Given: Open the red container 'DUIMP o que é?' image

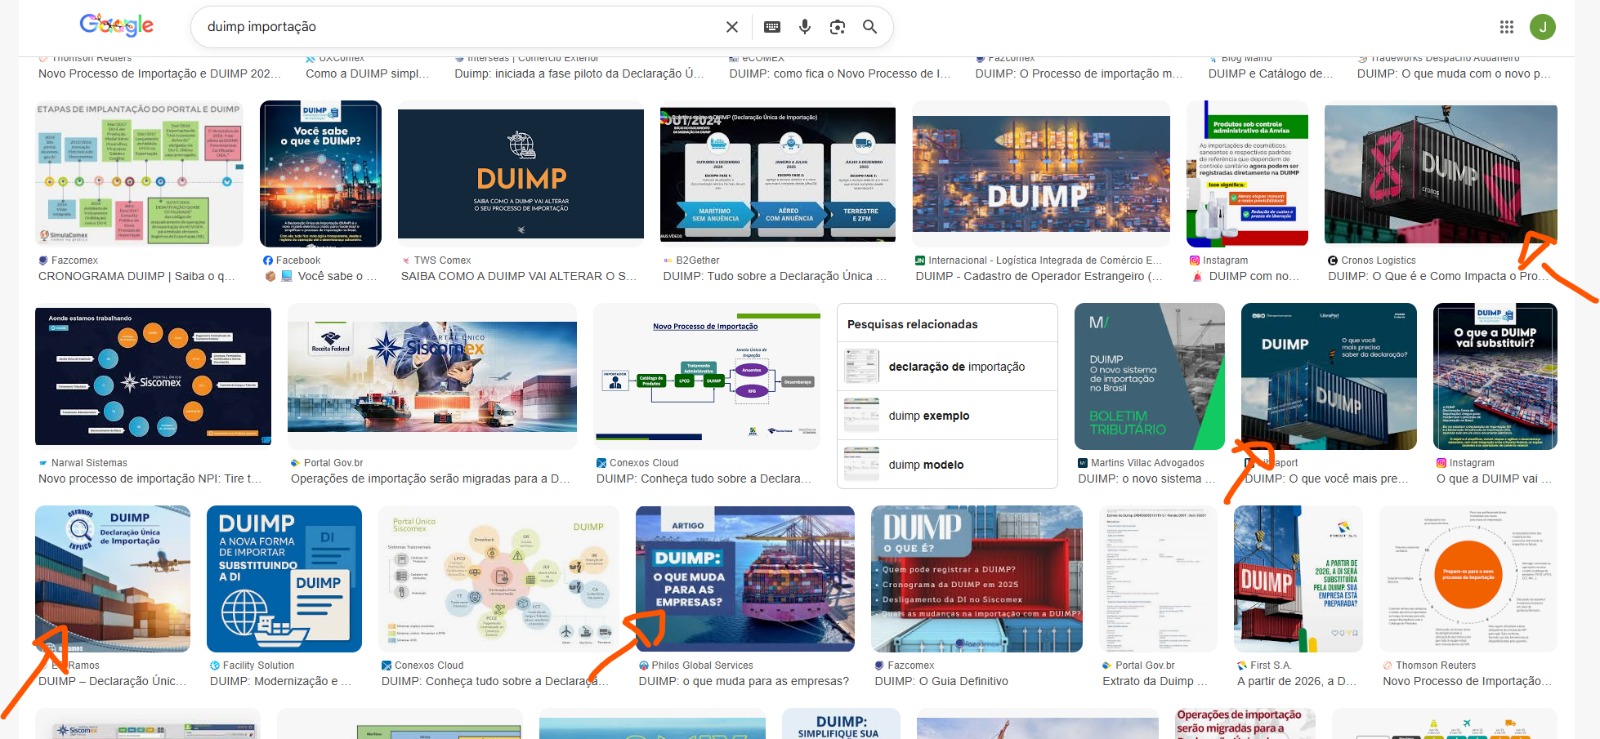Looking at the screenshot, I should [x=977, y=579].
